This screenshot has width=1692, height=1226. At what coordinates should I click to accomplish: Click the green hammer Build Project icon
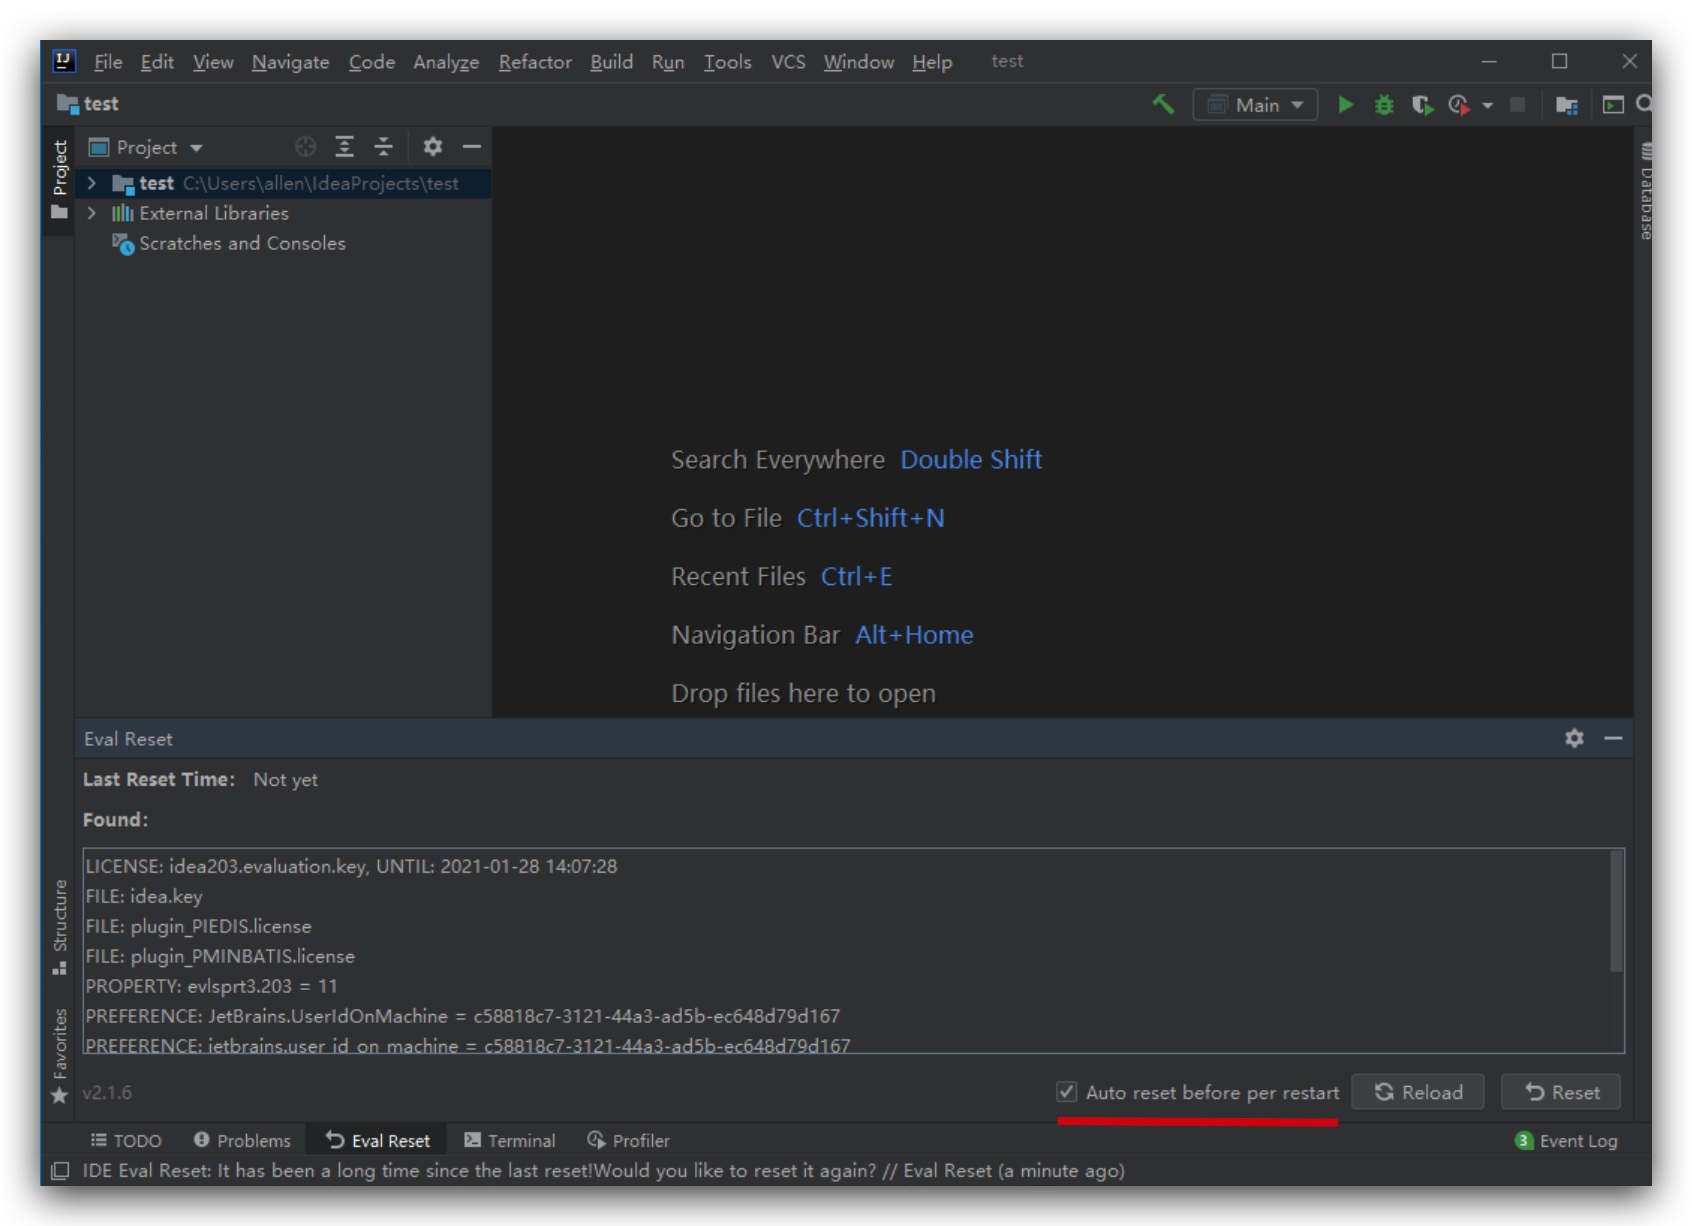coord(1163,104)
